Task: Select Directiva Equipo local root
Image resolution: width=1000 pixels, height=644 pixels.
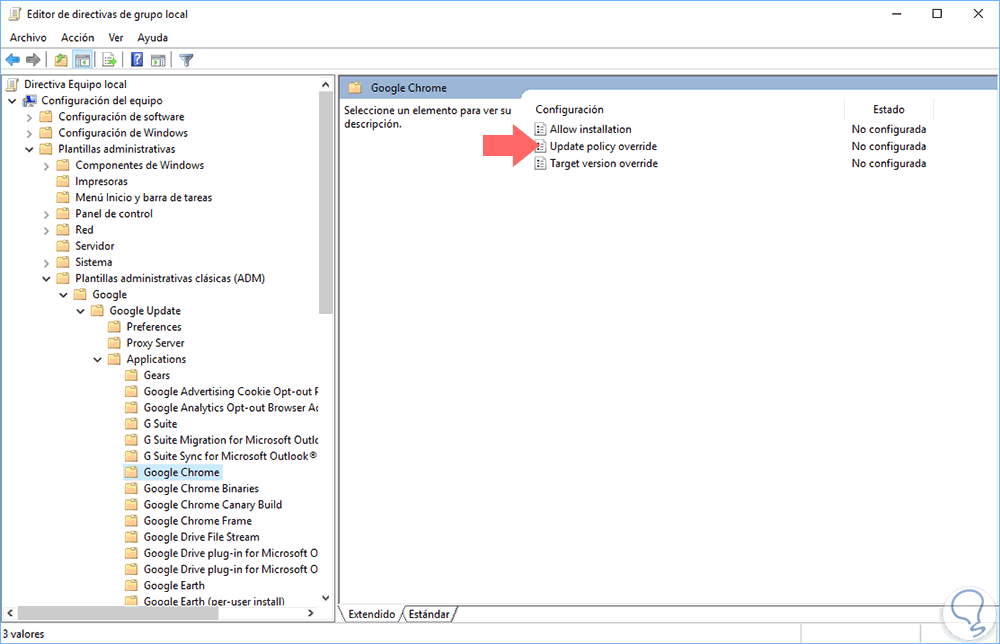Action: [75, 84]
